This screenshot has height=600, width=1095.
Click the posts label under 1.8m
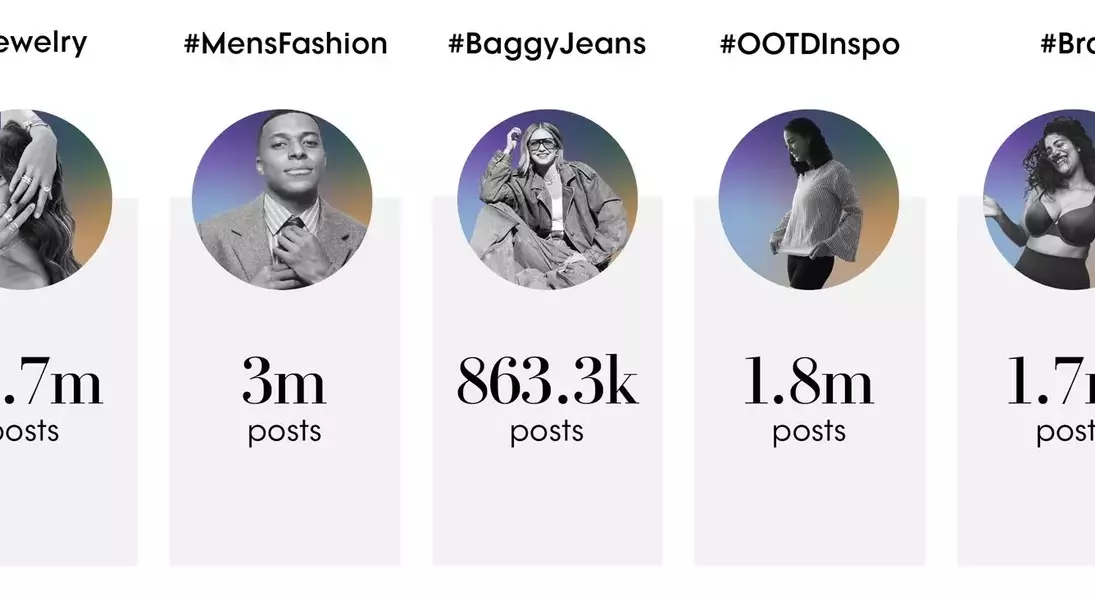pyautogui.click(x=809, y=432)
